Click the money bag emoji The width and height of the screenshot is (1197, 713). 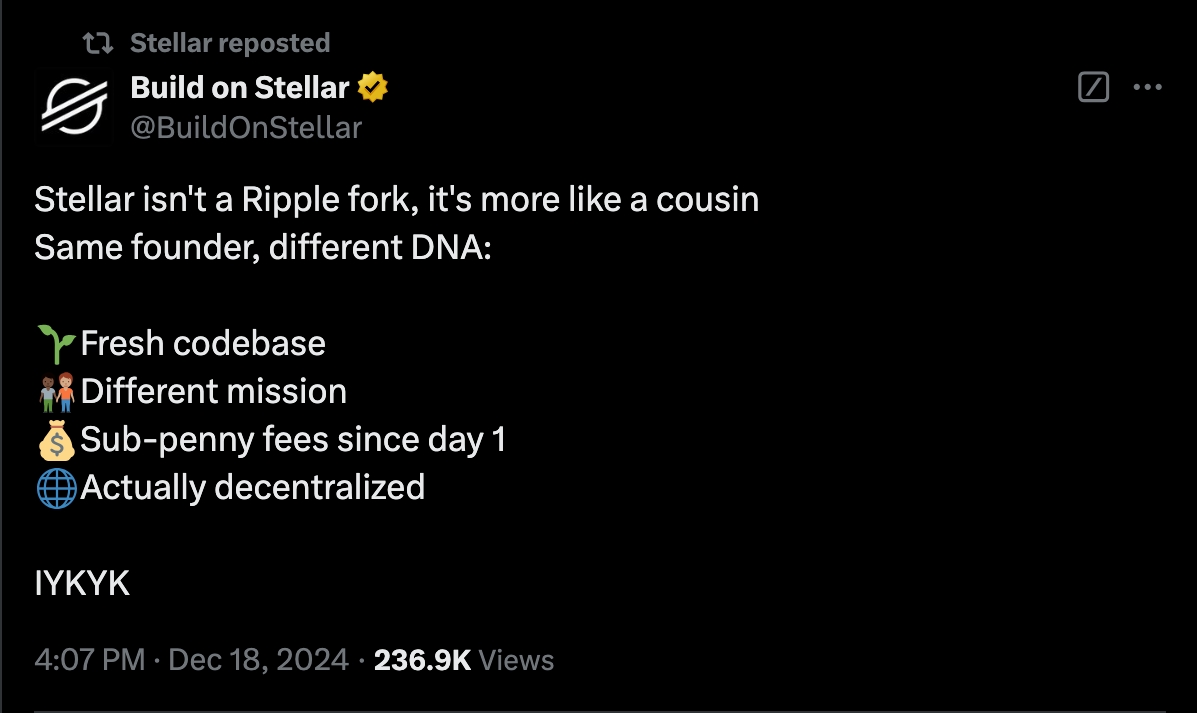[55, 439]
